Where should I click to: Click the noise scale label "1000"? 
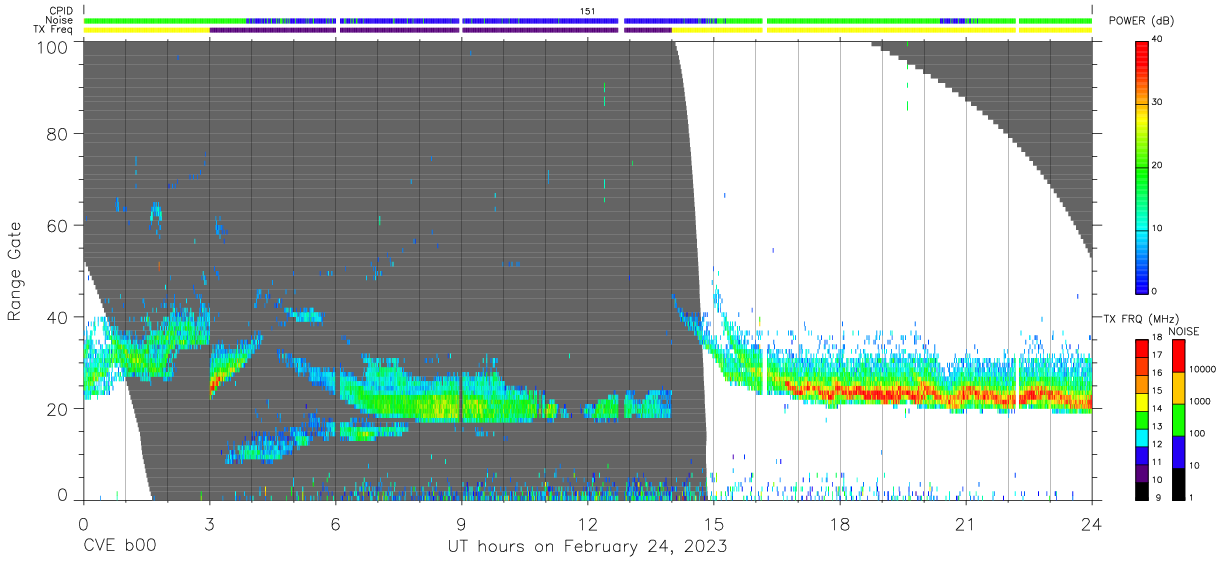click(1201, 401)
